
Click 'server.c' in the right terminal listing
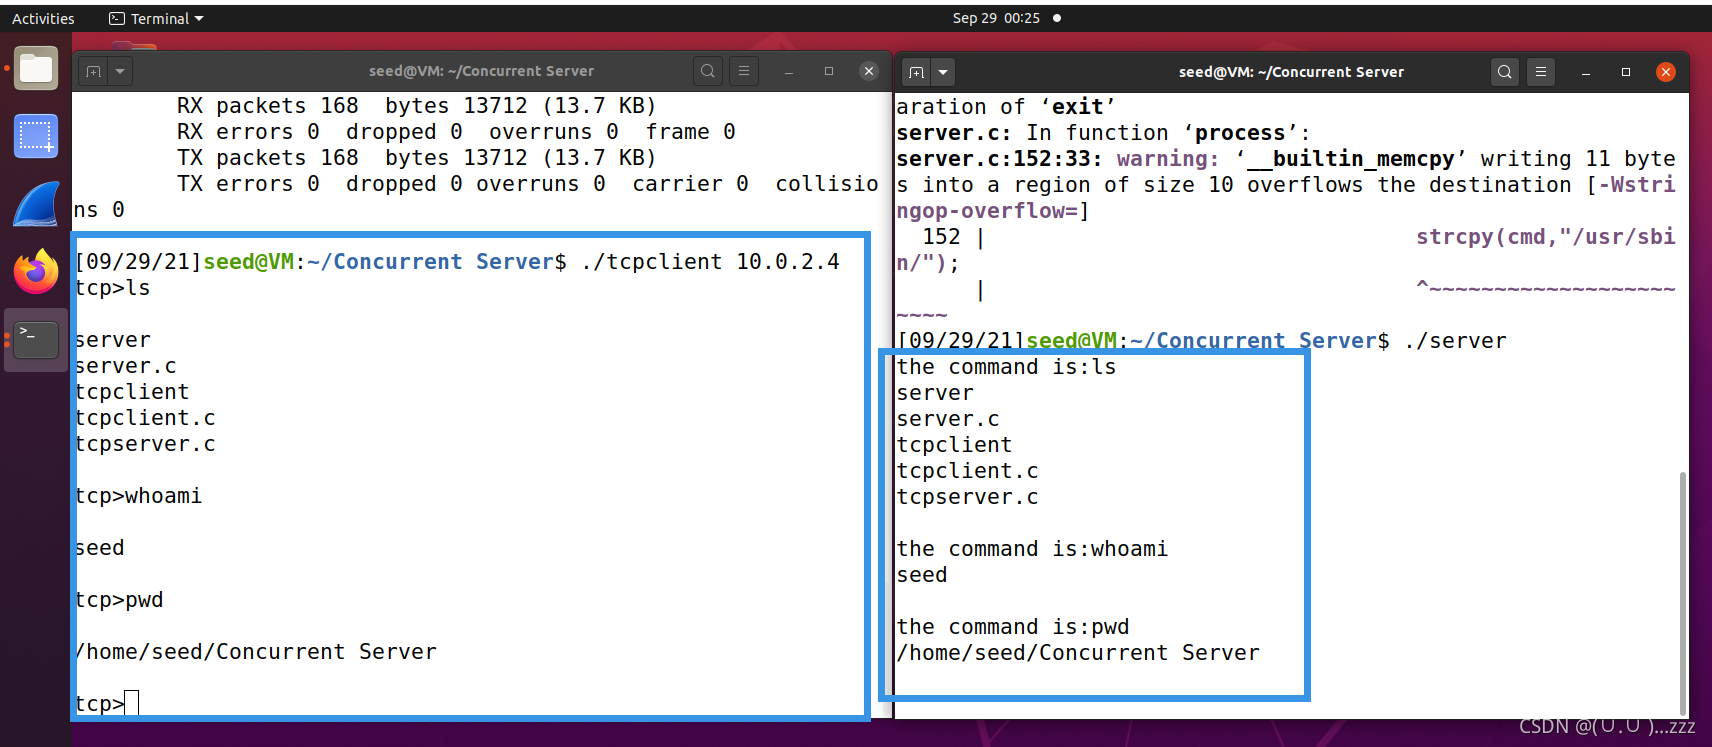click(948, 419)
